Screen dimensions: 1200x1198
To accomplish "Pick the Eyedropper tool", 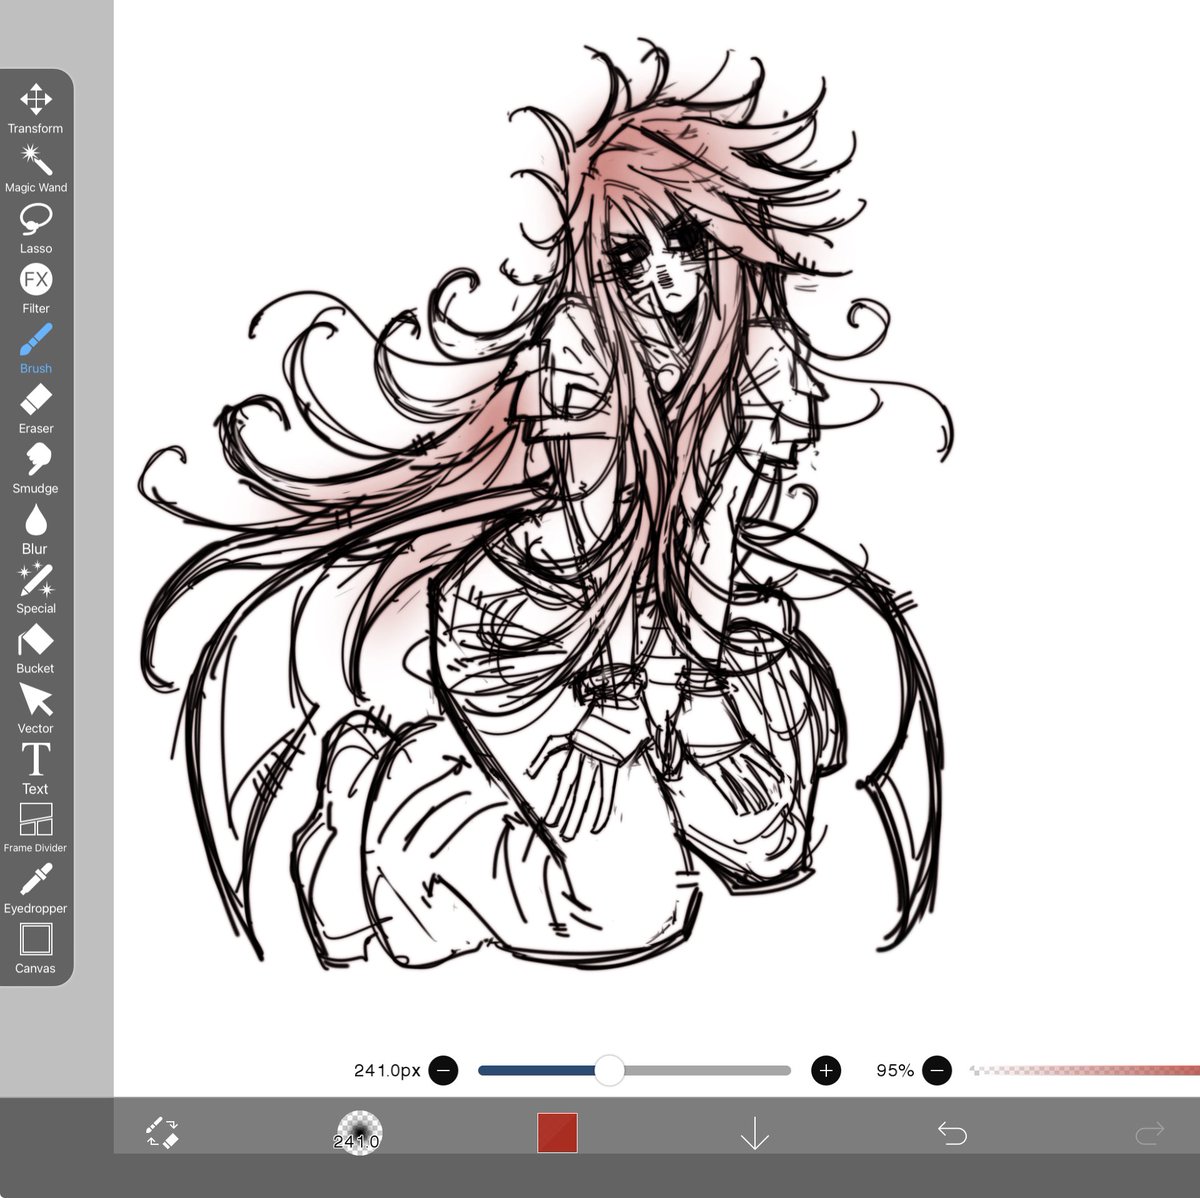I will 36,888.
